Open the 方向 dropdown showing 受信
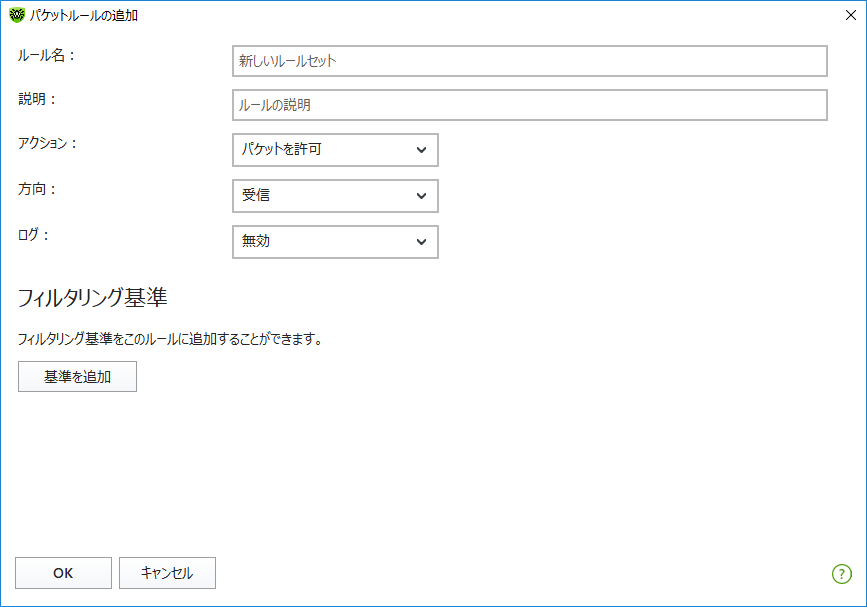Image resolution: width=867 pixels, height=607 pixels. pyautogui.click(x=335, y=196)
